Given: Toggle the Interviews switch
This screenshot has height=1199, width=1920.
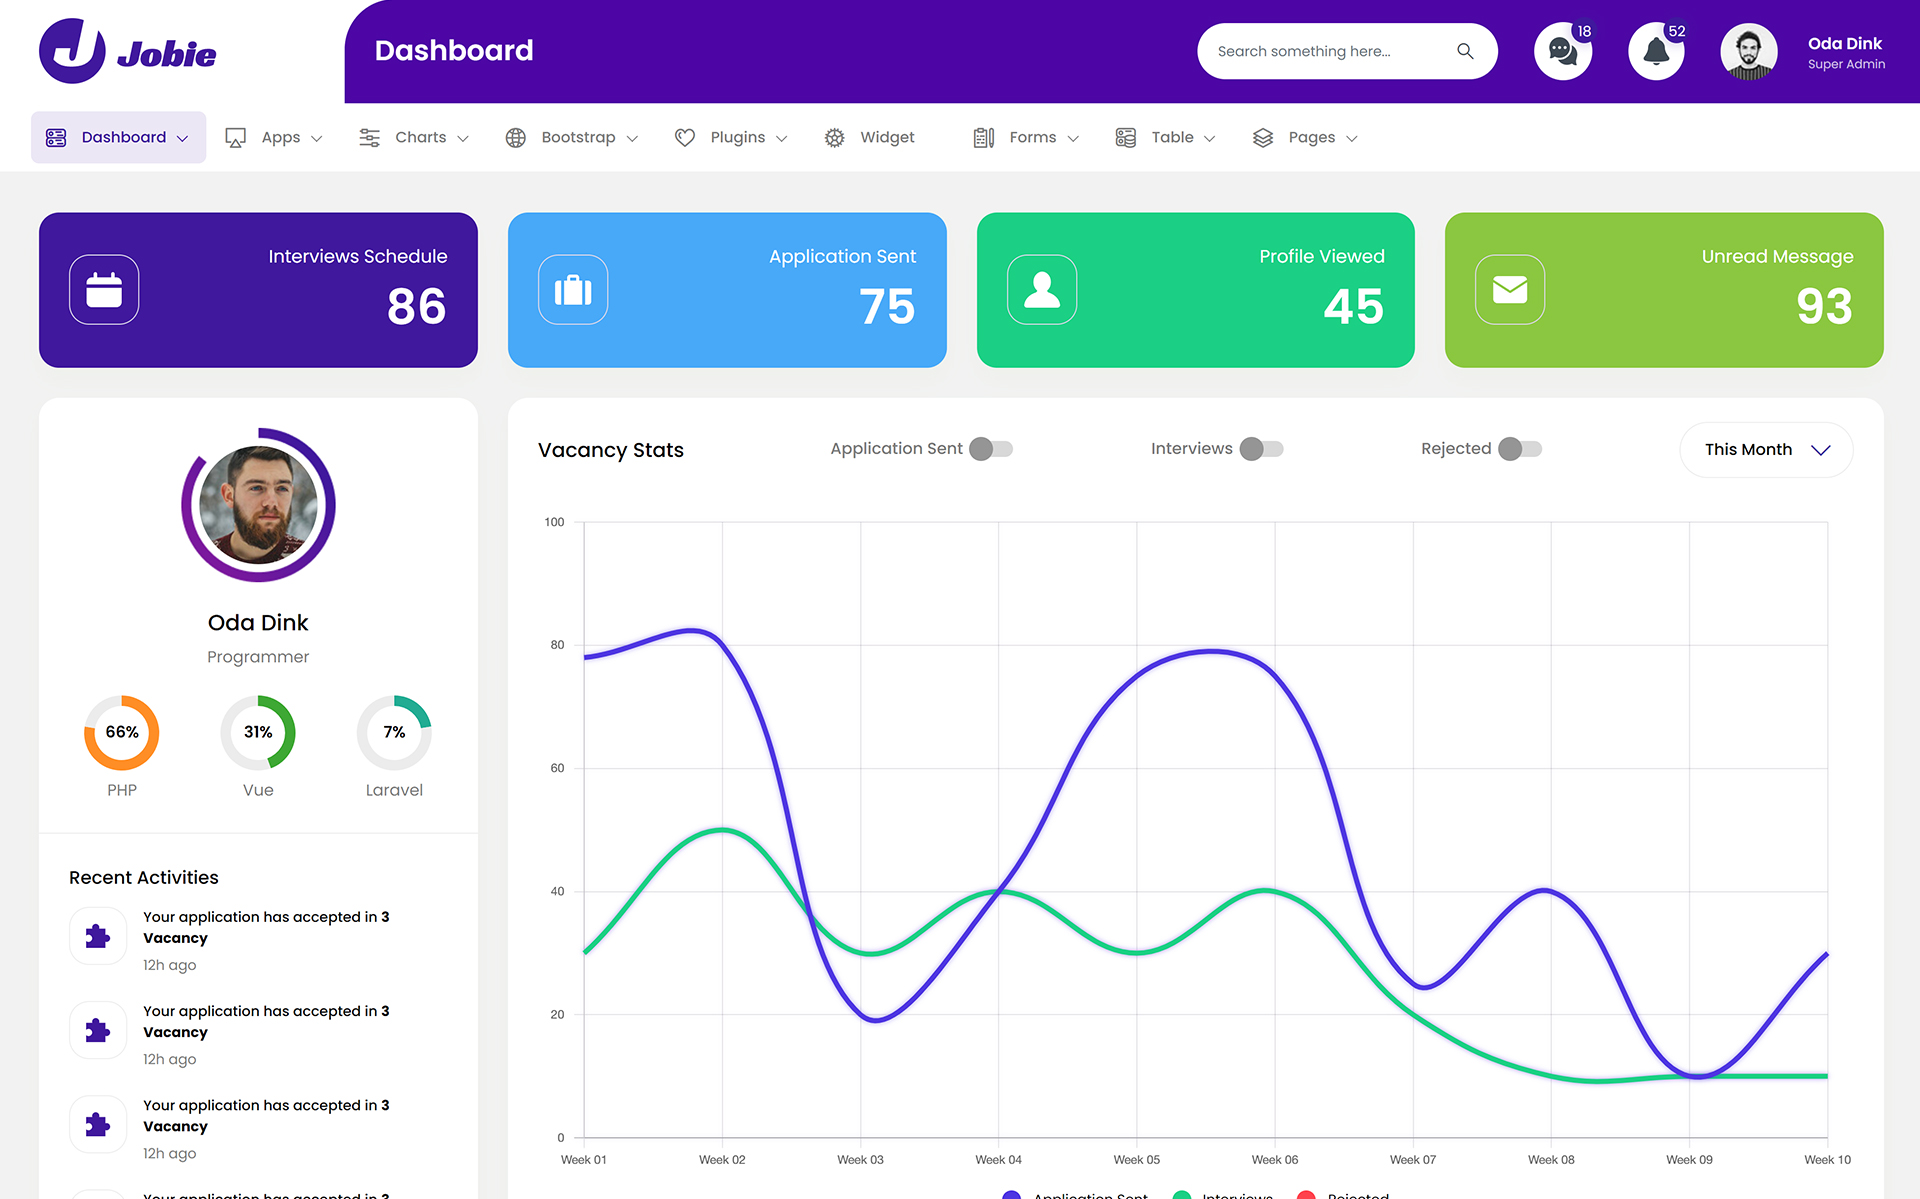Looking at the screenshot, I should point(1261,449).
